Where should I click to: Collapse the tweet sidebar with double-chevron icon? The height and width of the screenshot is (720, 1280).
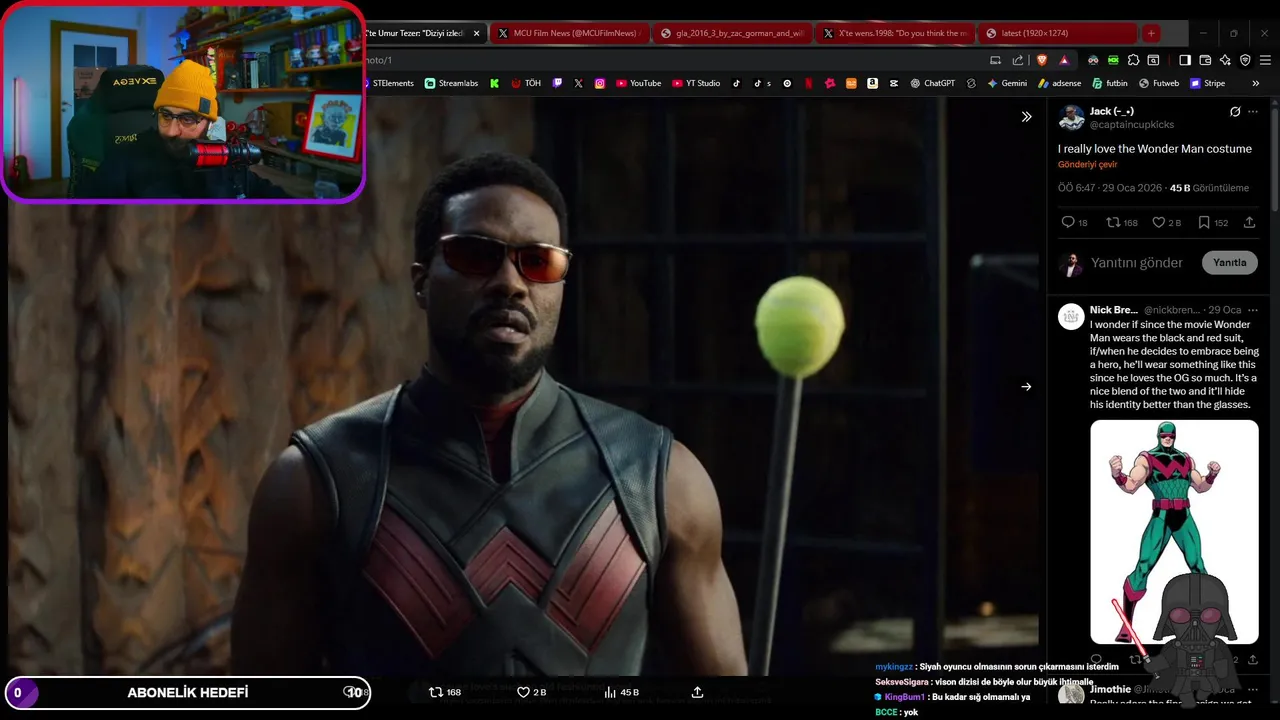[x=1026, y=116]
